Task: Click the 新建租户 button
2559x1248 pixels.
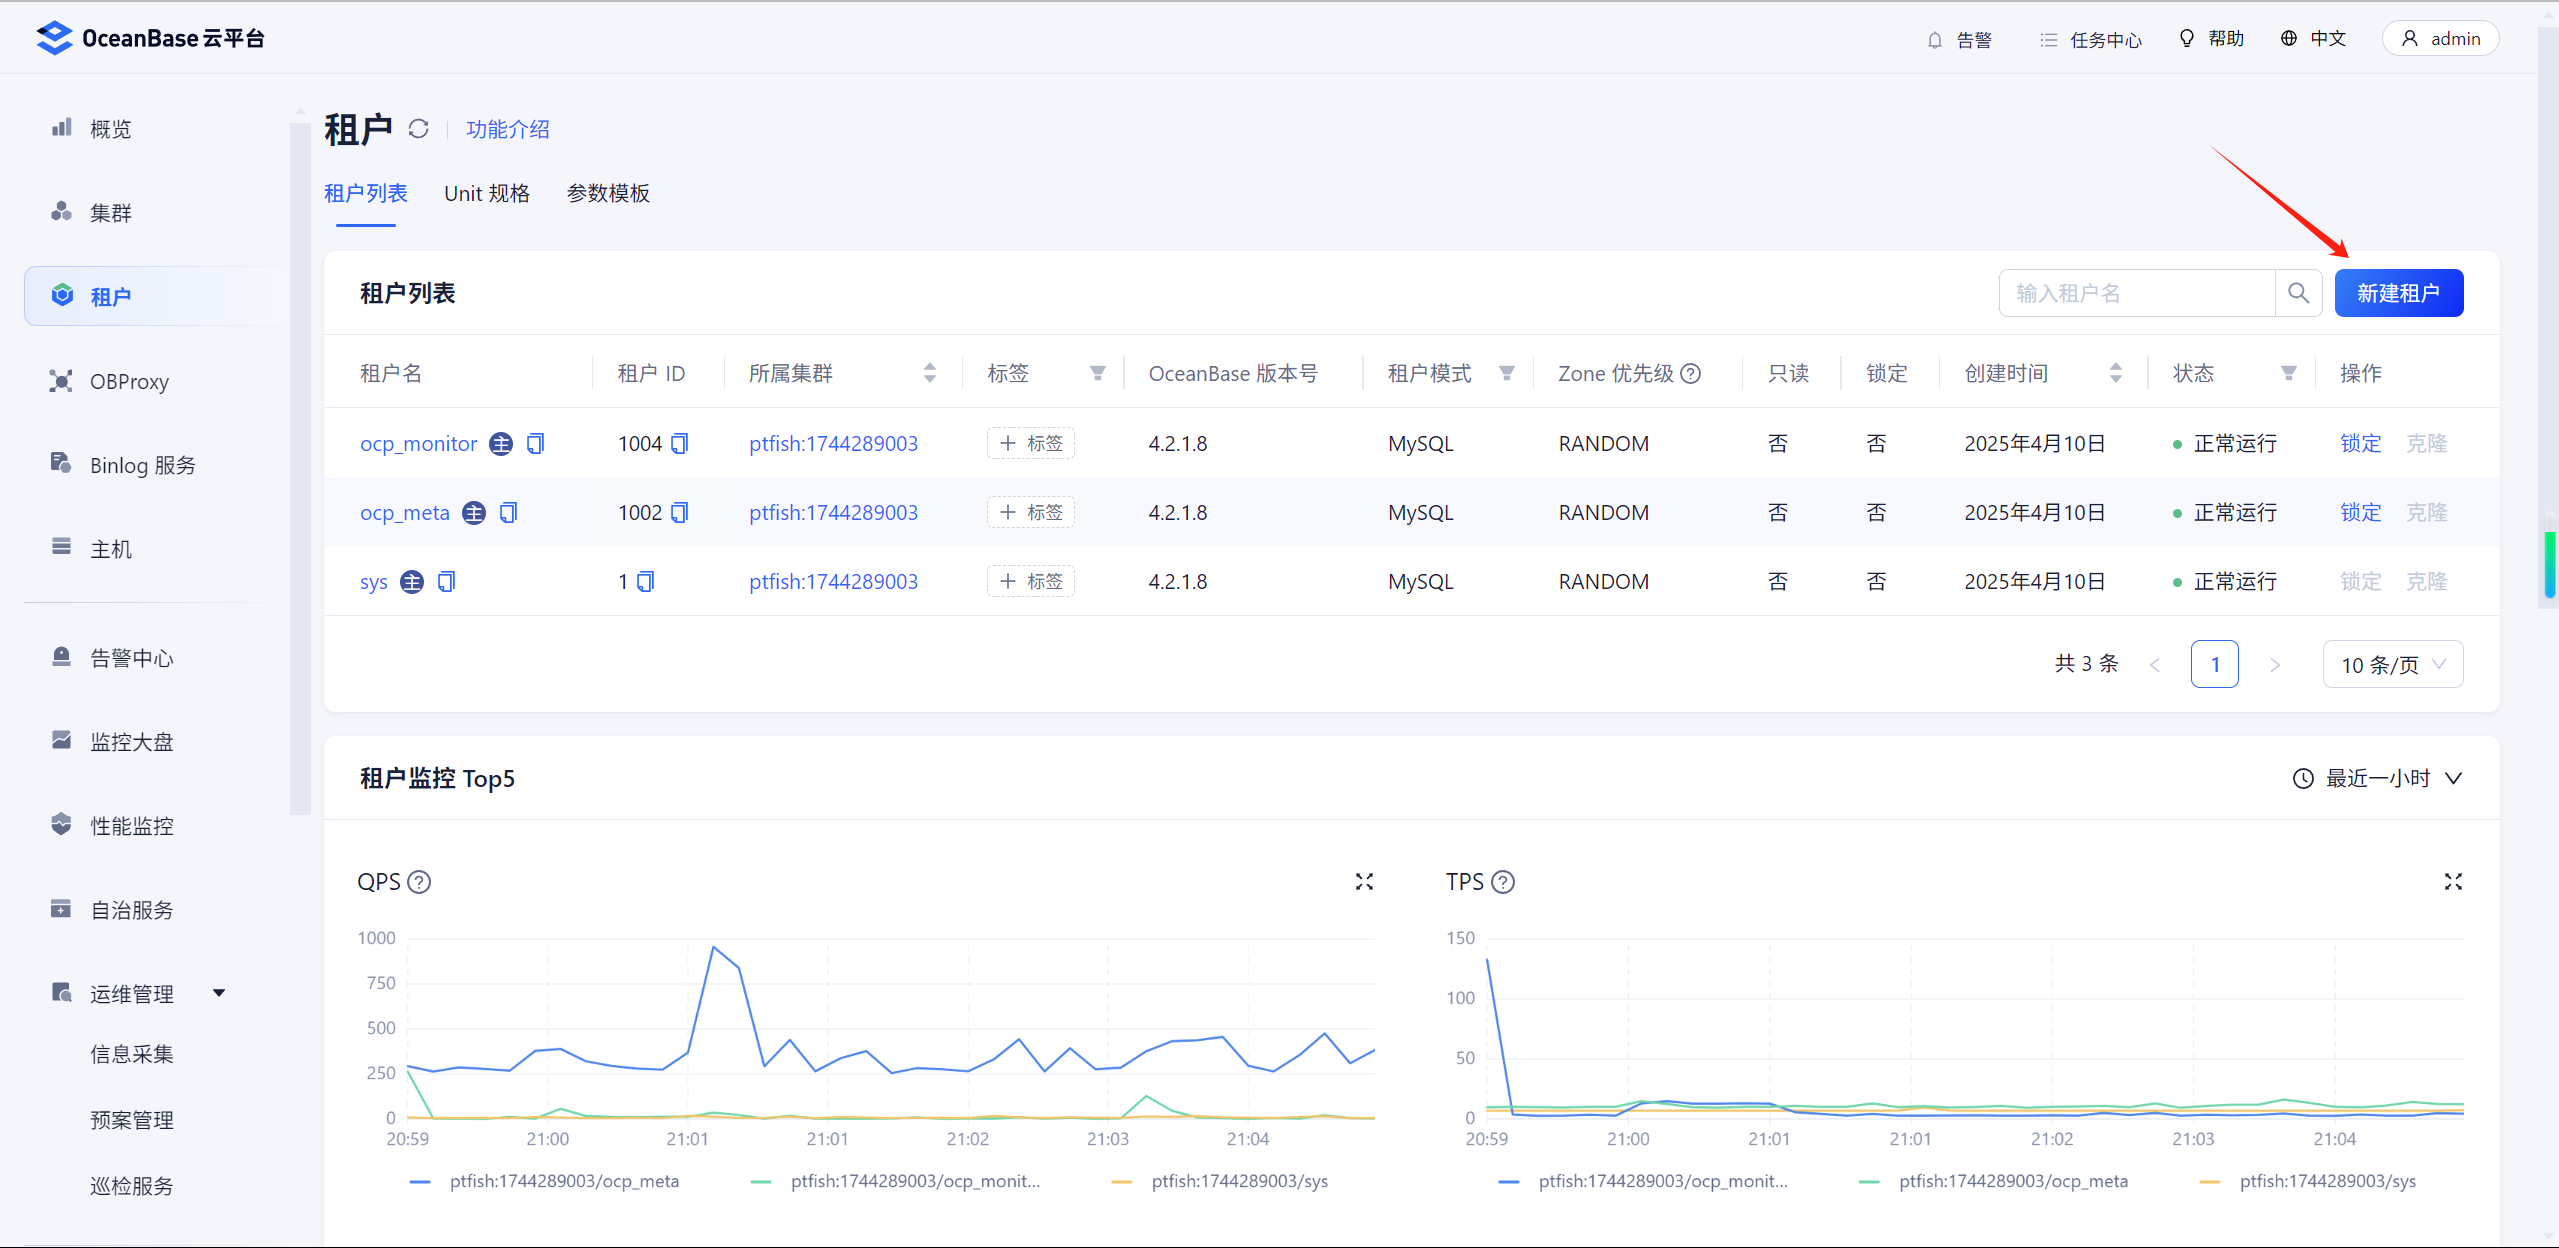Action: coord(2398,293)
